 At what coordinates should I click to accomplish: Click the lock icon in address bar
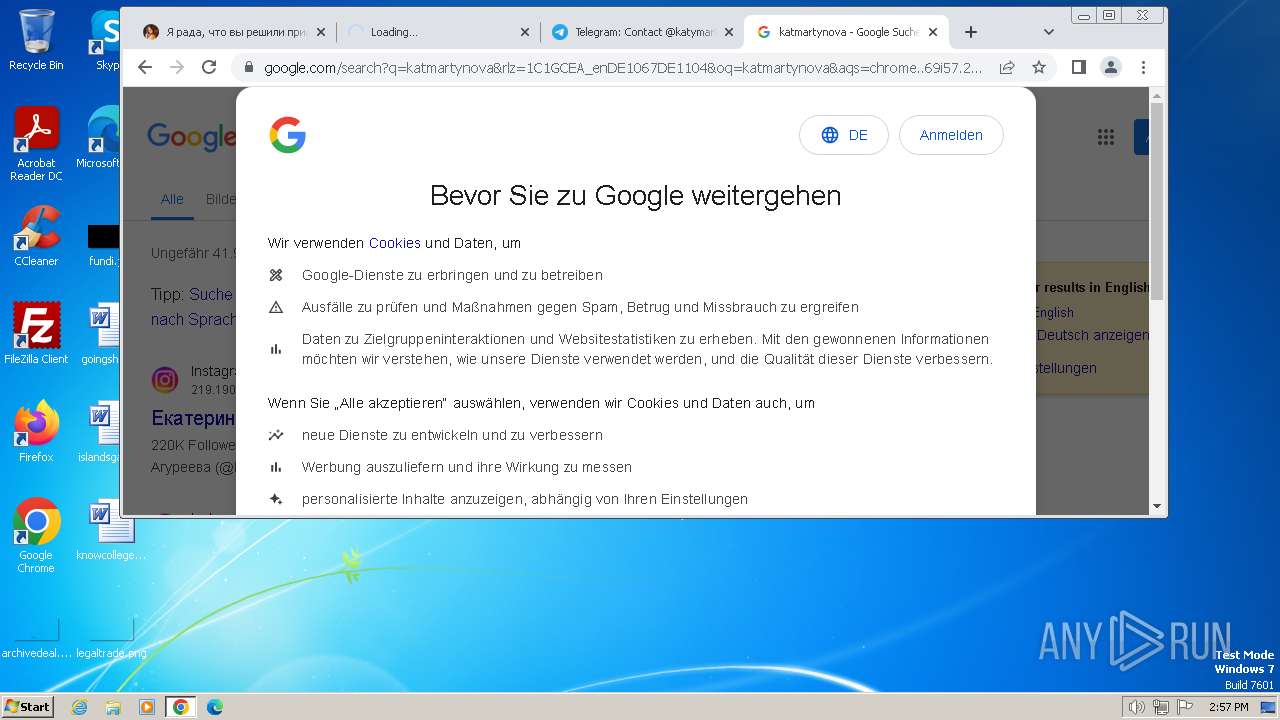[x=248, y=68]
